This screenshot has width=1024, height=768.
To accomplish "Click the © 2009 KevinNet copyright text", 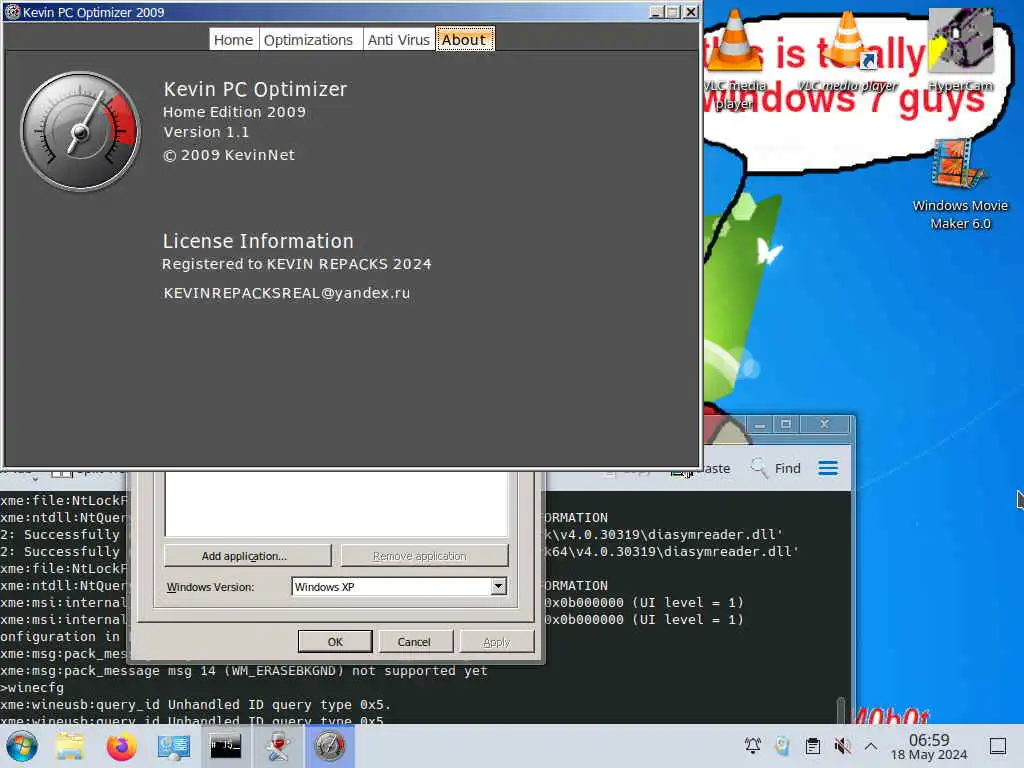I will (229, 155).
